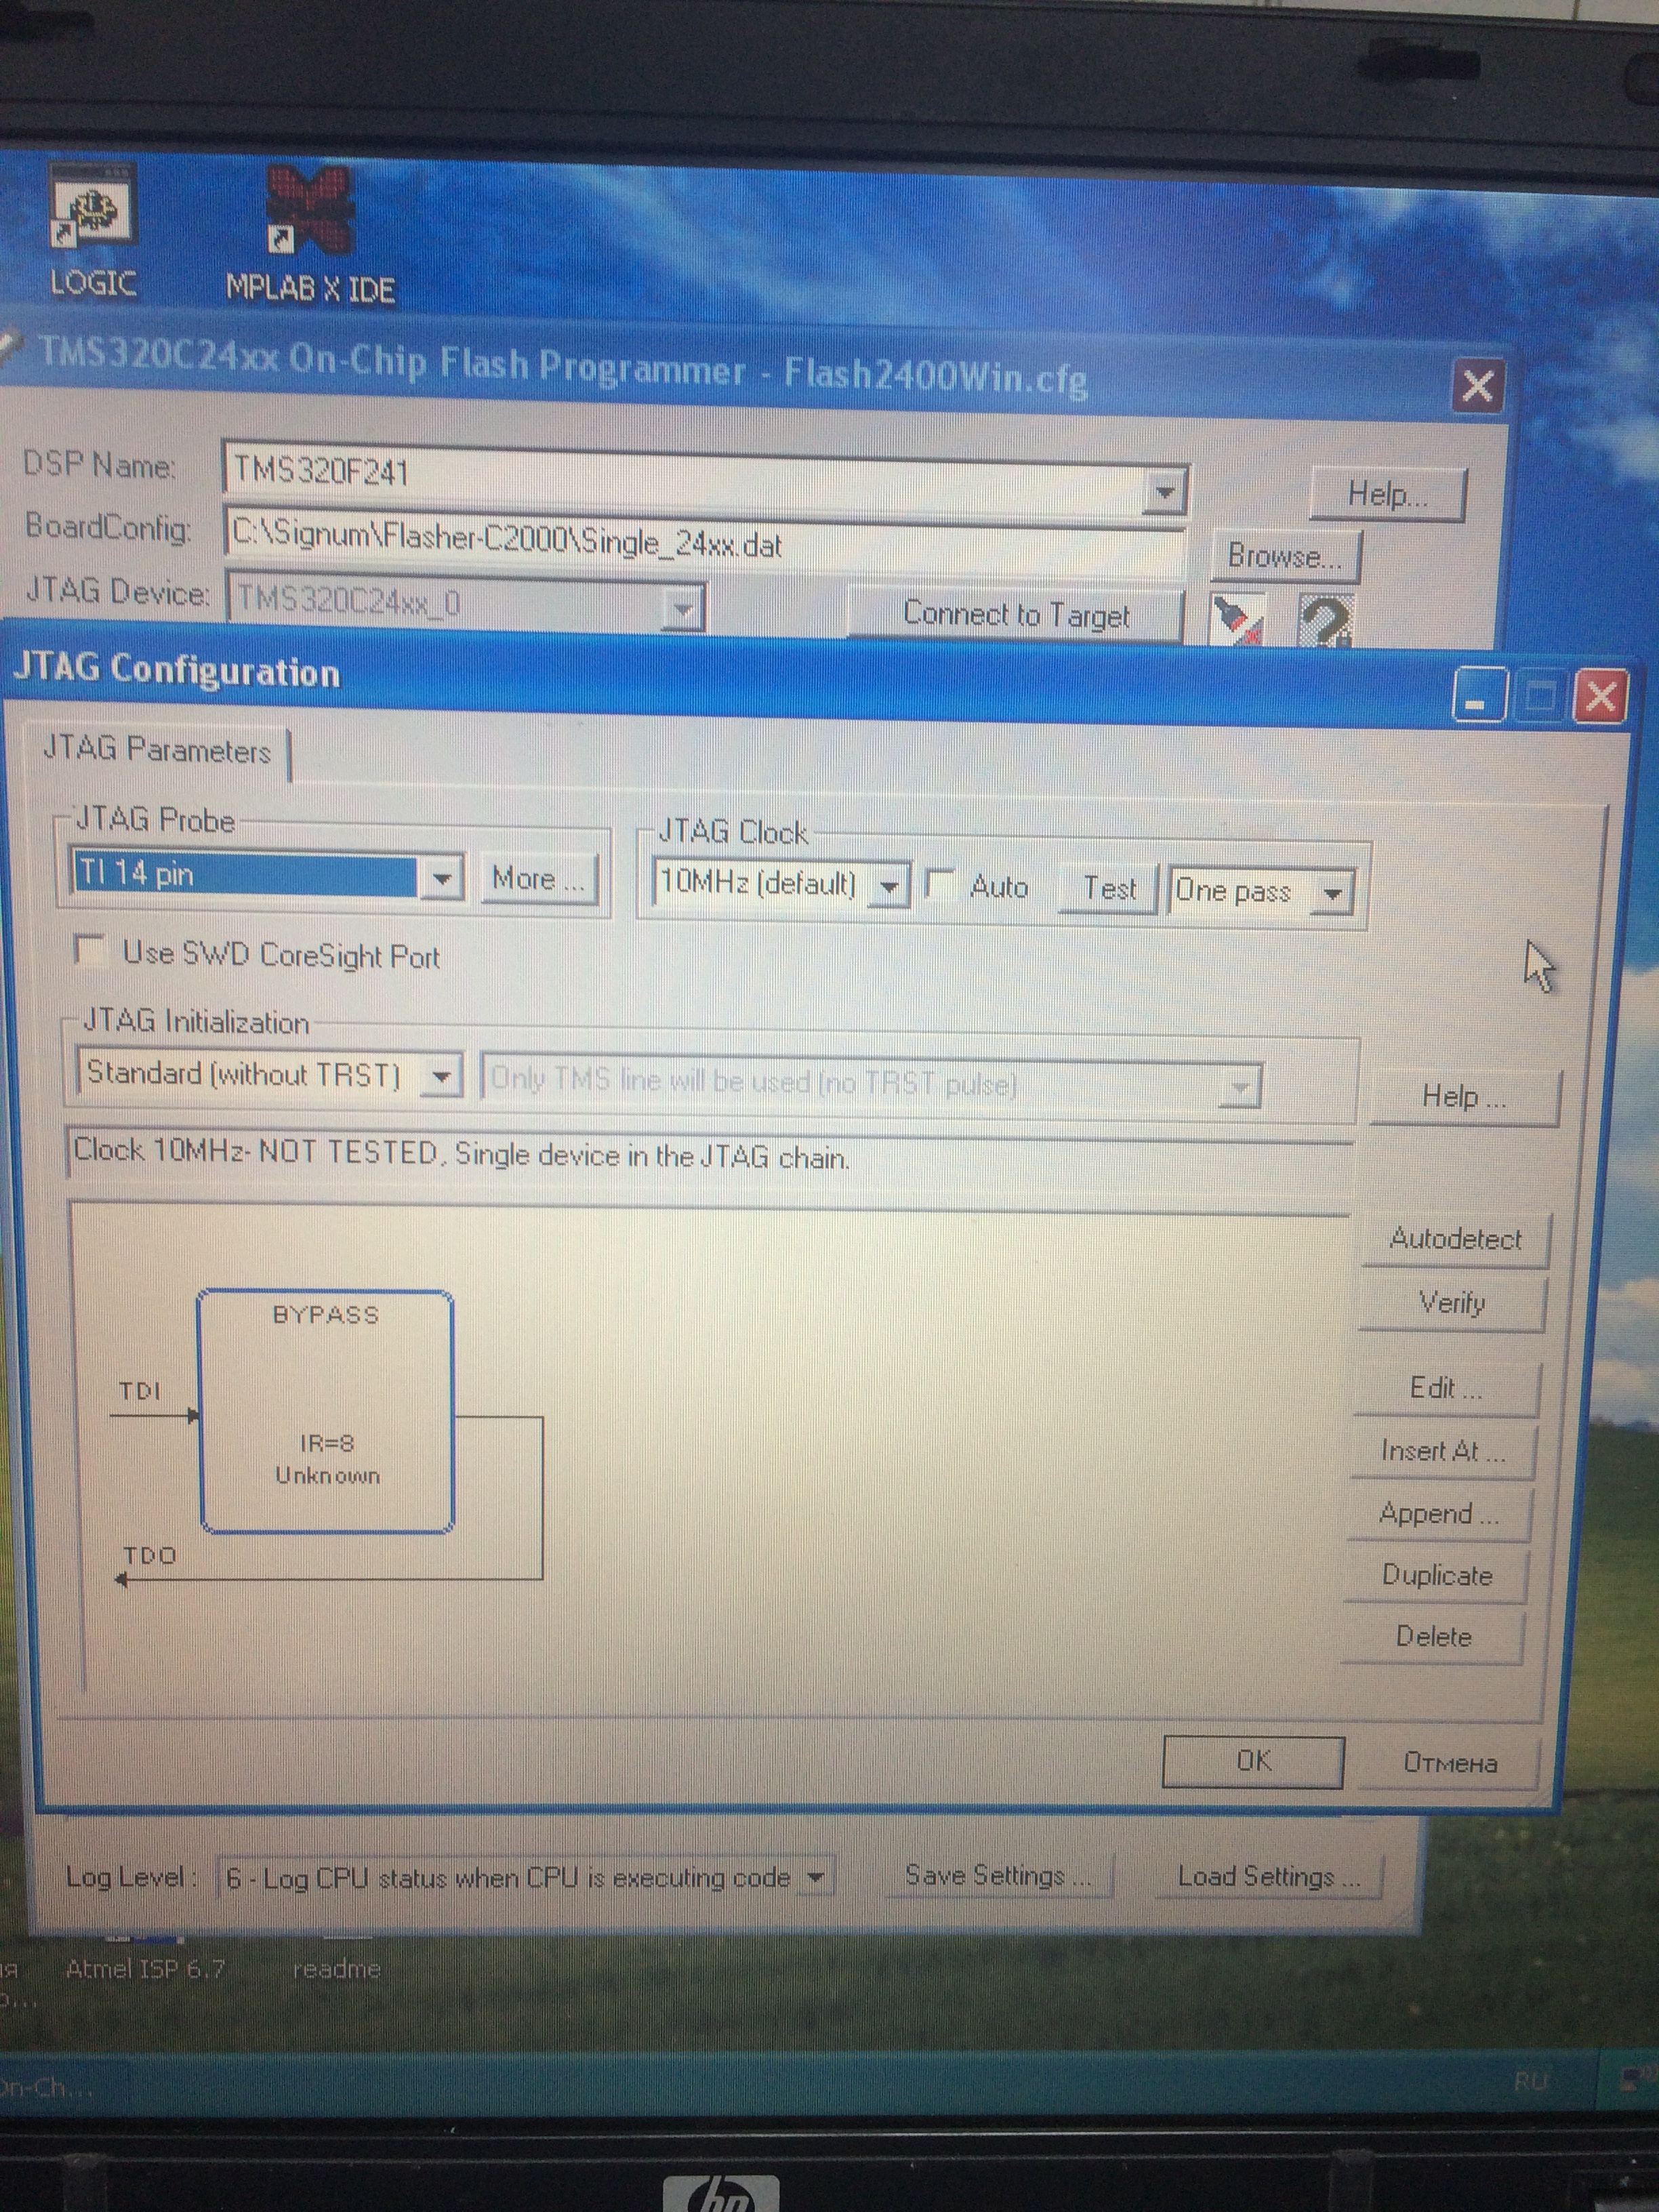Select the BYPASS device block in JTAG chain
Image resolution: width=1659 pixels, height=2212 pixels.
pos(326,1412)
